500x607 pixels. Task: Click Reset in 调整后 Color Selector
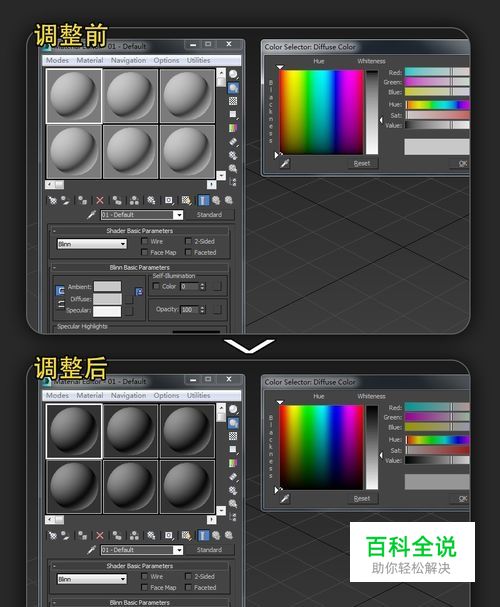362,499
